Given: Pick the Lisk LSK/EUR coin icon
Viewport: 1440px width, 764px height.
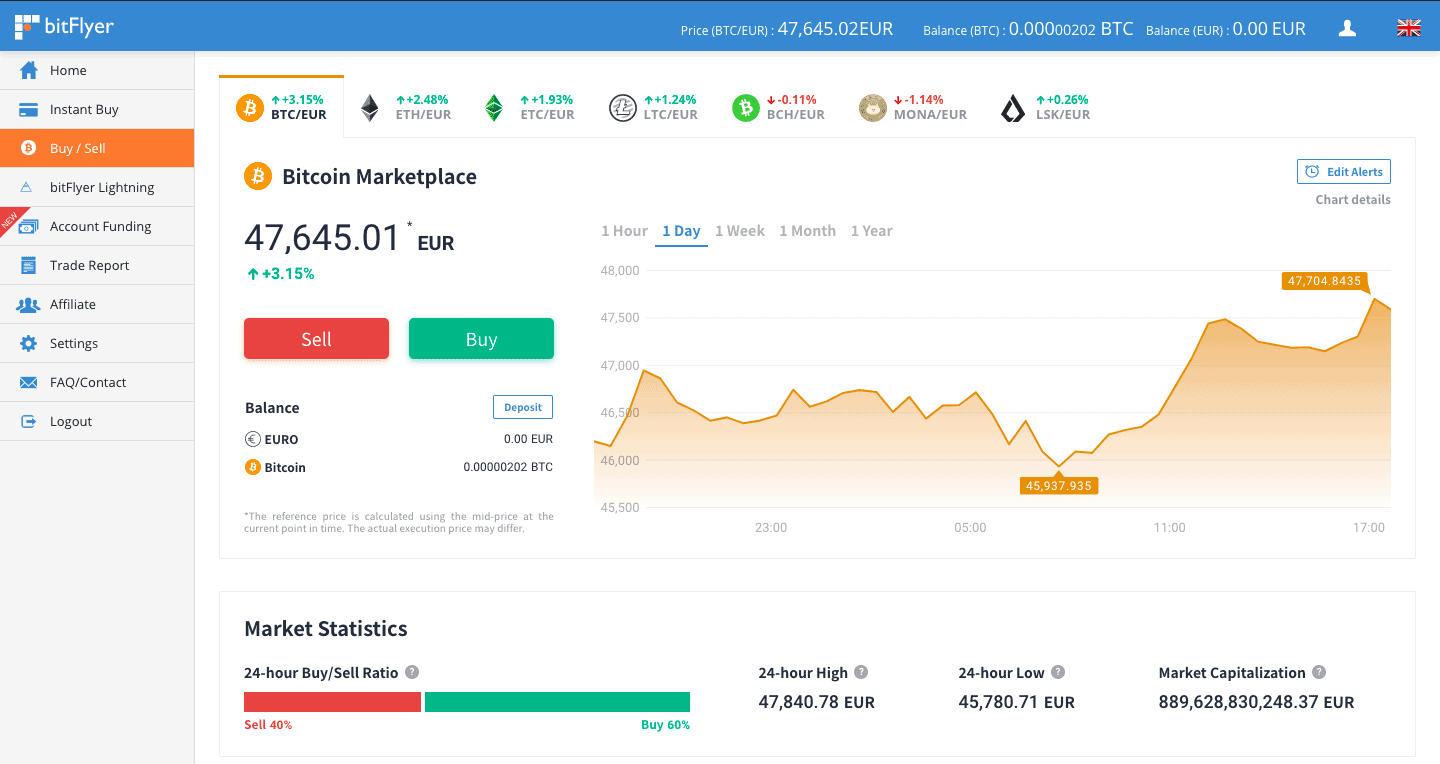Looking at the screenshot, I should click(x=1013, y=108).
